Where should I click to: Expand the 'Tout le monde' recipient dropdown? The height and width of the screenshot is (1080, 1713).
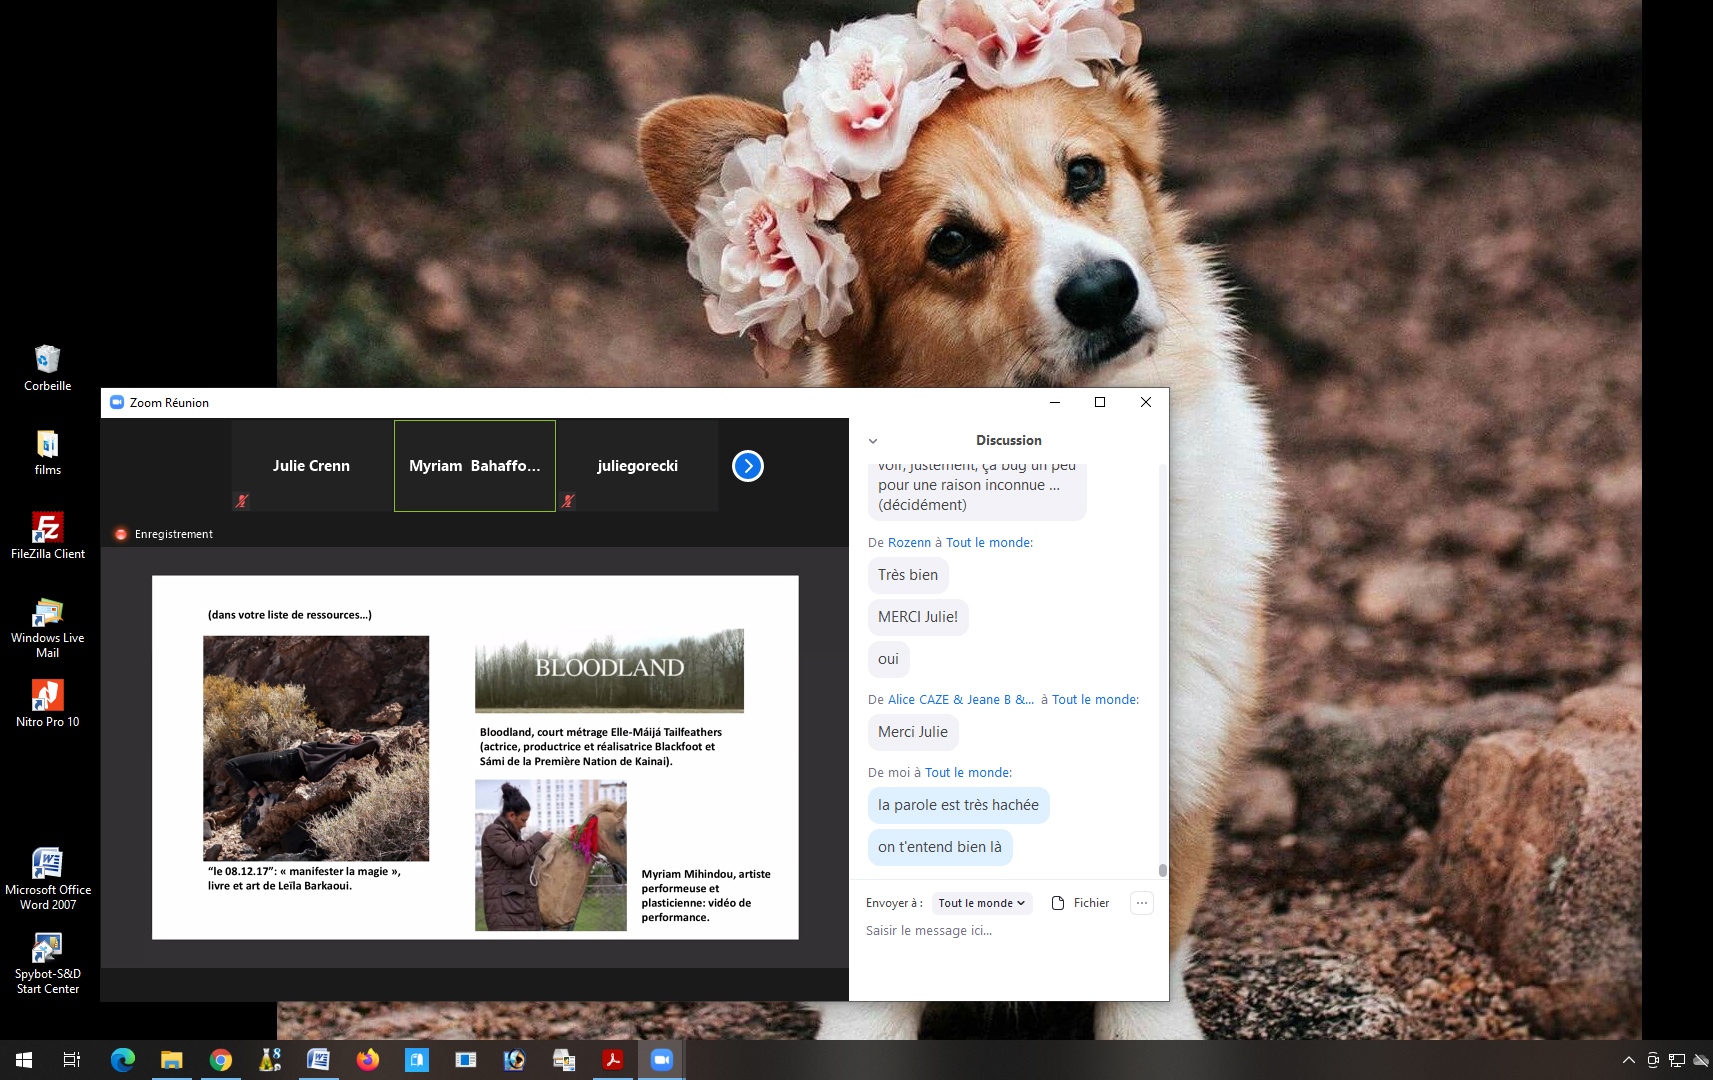[981, 903]
